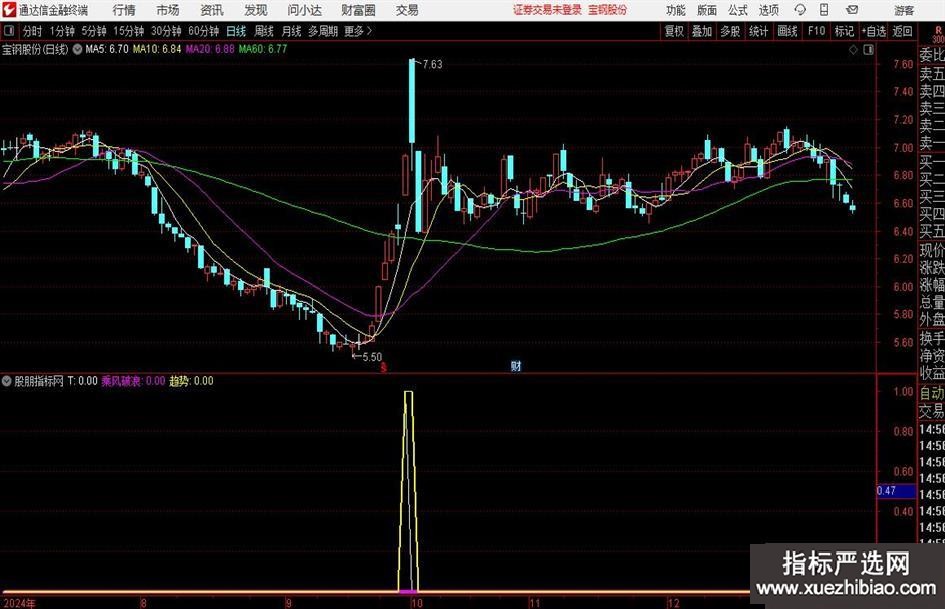945x609 pixels.
Task: Open the 交易 menu
Action: pyautogui.click(x=407, y=10)
